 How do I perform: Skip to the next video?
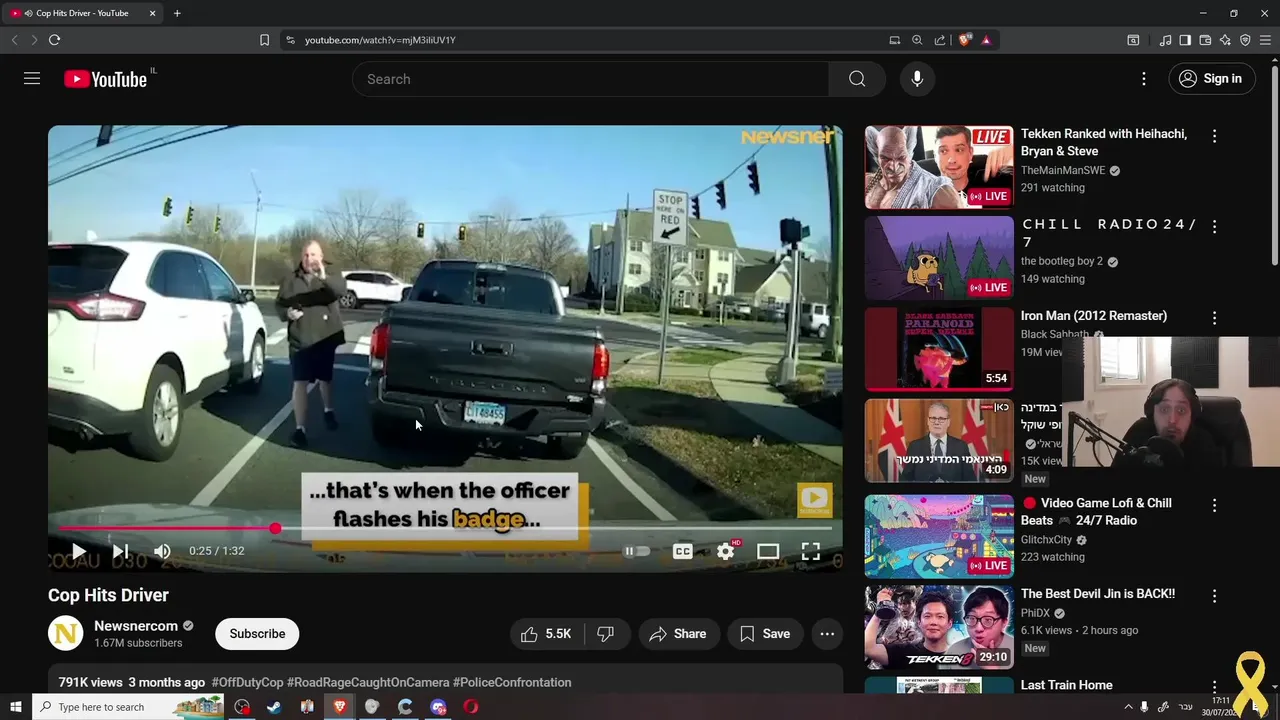120,551
